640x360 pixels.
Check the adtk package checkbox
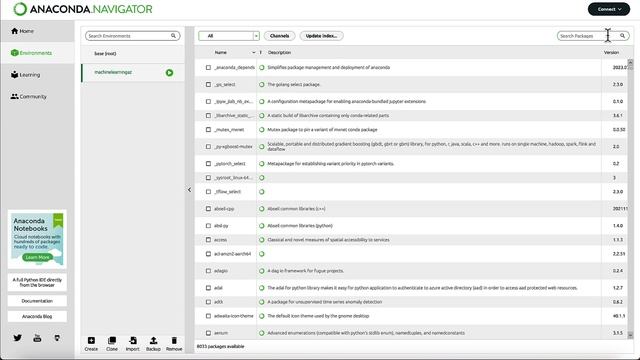[208, 302]
